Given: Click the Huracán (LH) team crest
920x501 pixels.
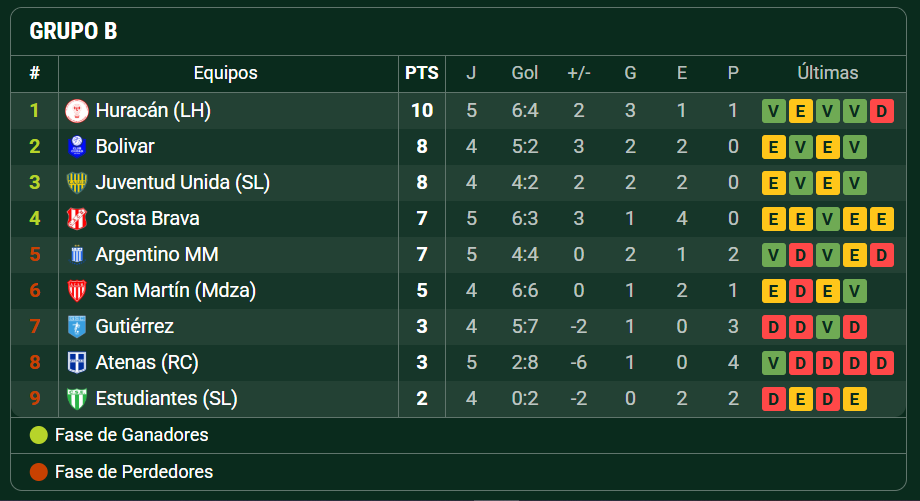Looking at the screenshot, I should (77, 111).
